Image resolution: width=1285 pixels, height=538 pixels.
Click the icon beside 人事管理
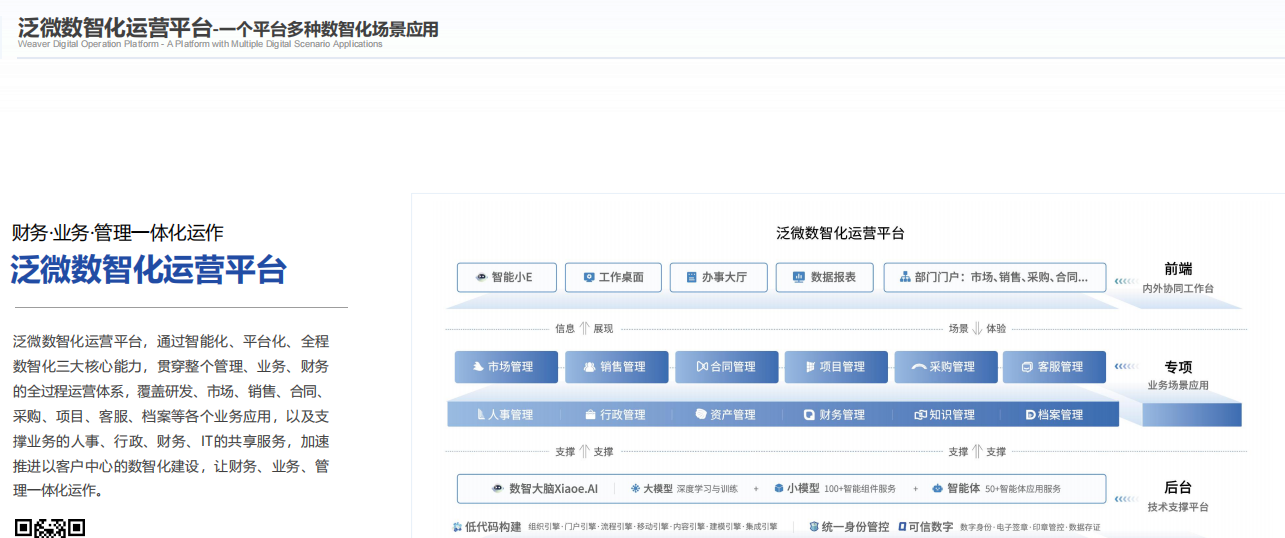pyautogui.click(x=481, y=415)
